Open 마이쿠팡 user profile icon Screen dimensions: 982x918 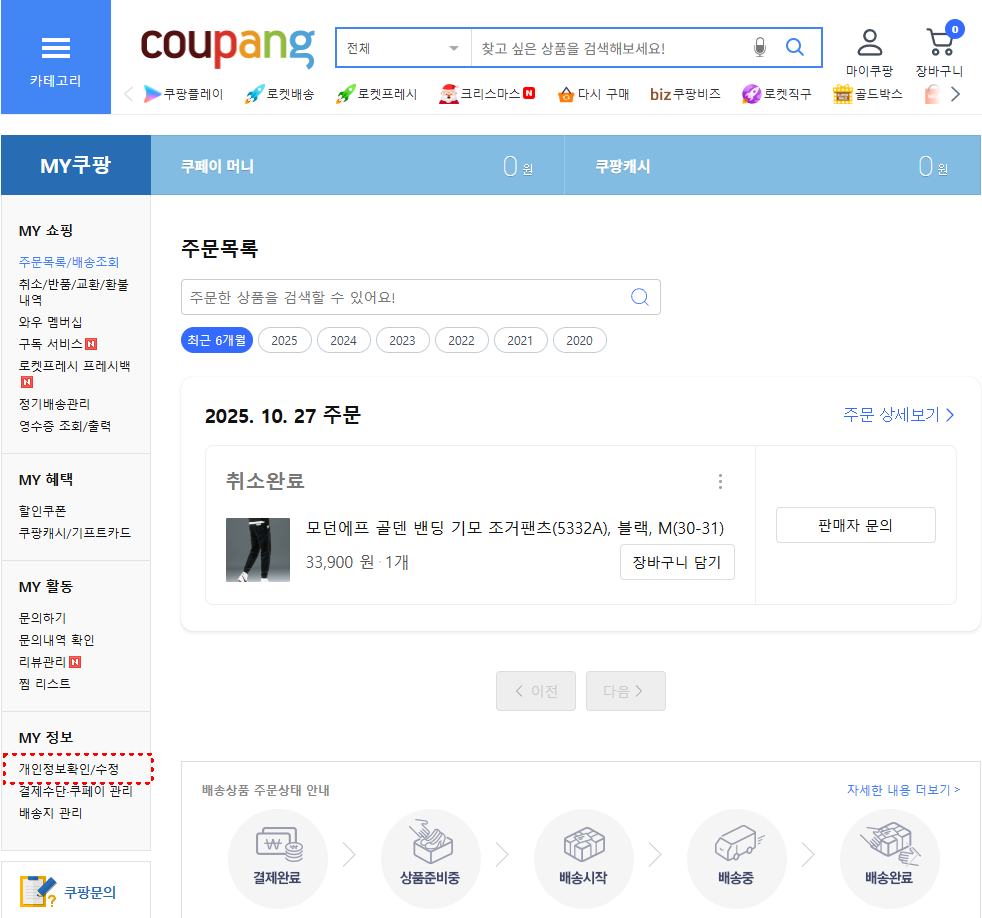pos(869,53)
